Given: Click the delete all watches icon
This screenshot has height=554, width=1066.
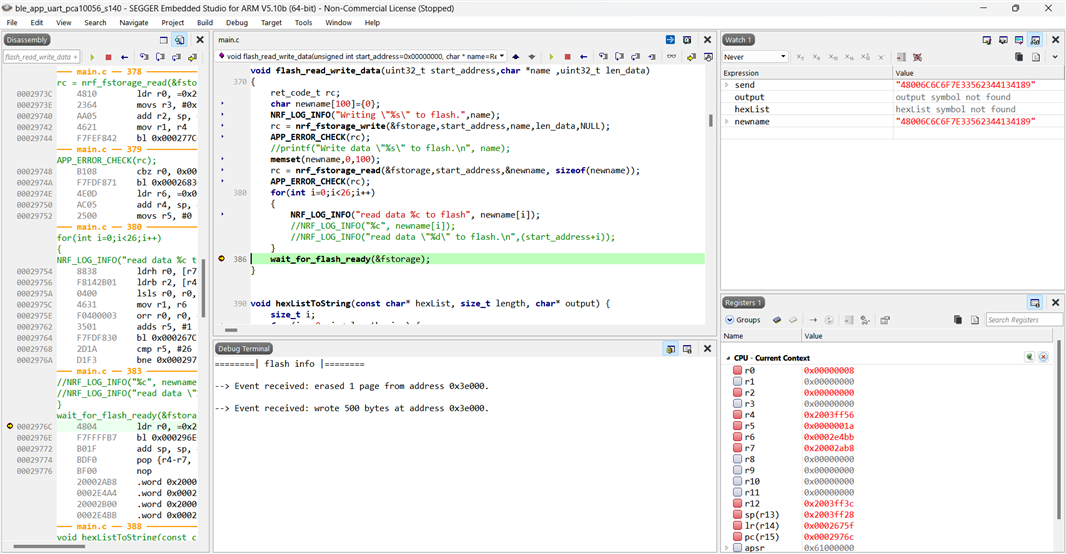Looking at the screenshot, I should [917, 57].
